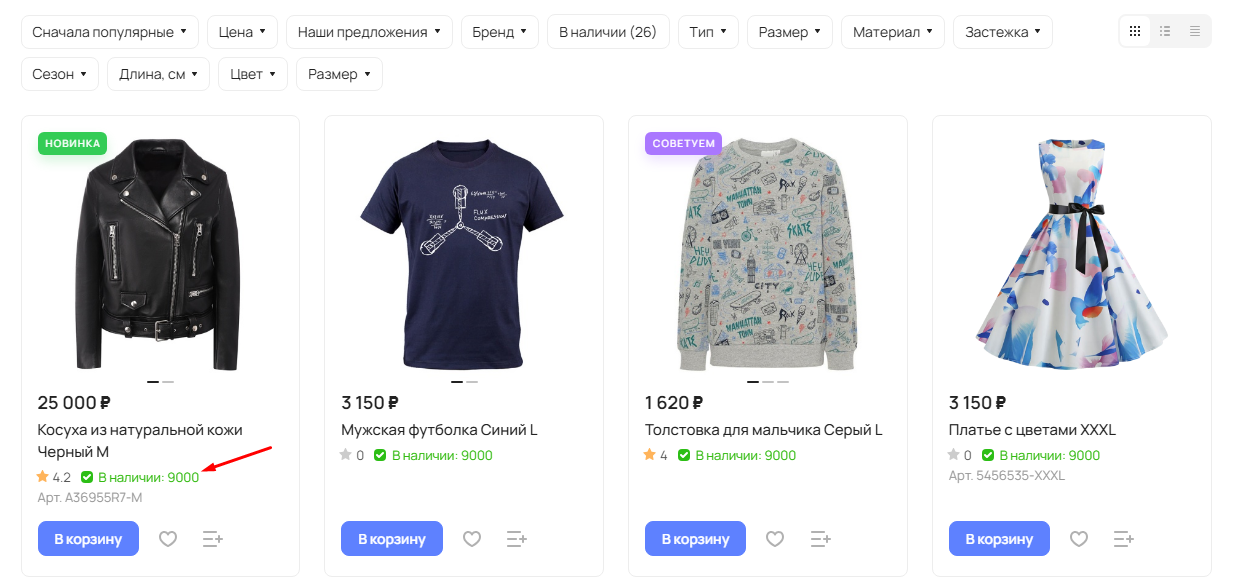Click compare icon for blue t-shirt
The width and height of the screenshot is (1252, 582).
(x=516, y=539)
